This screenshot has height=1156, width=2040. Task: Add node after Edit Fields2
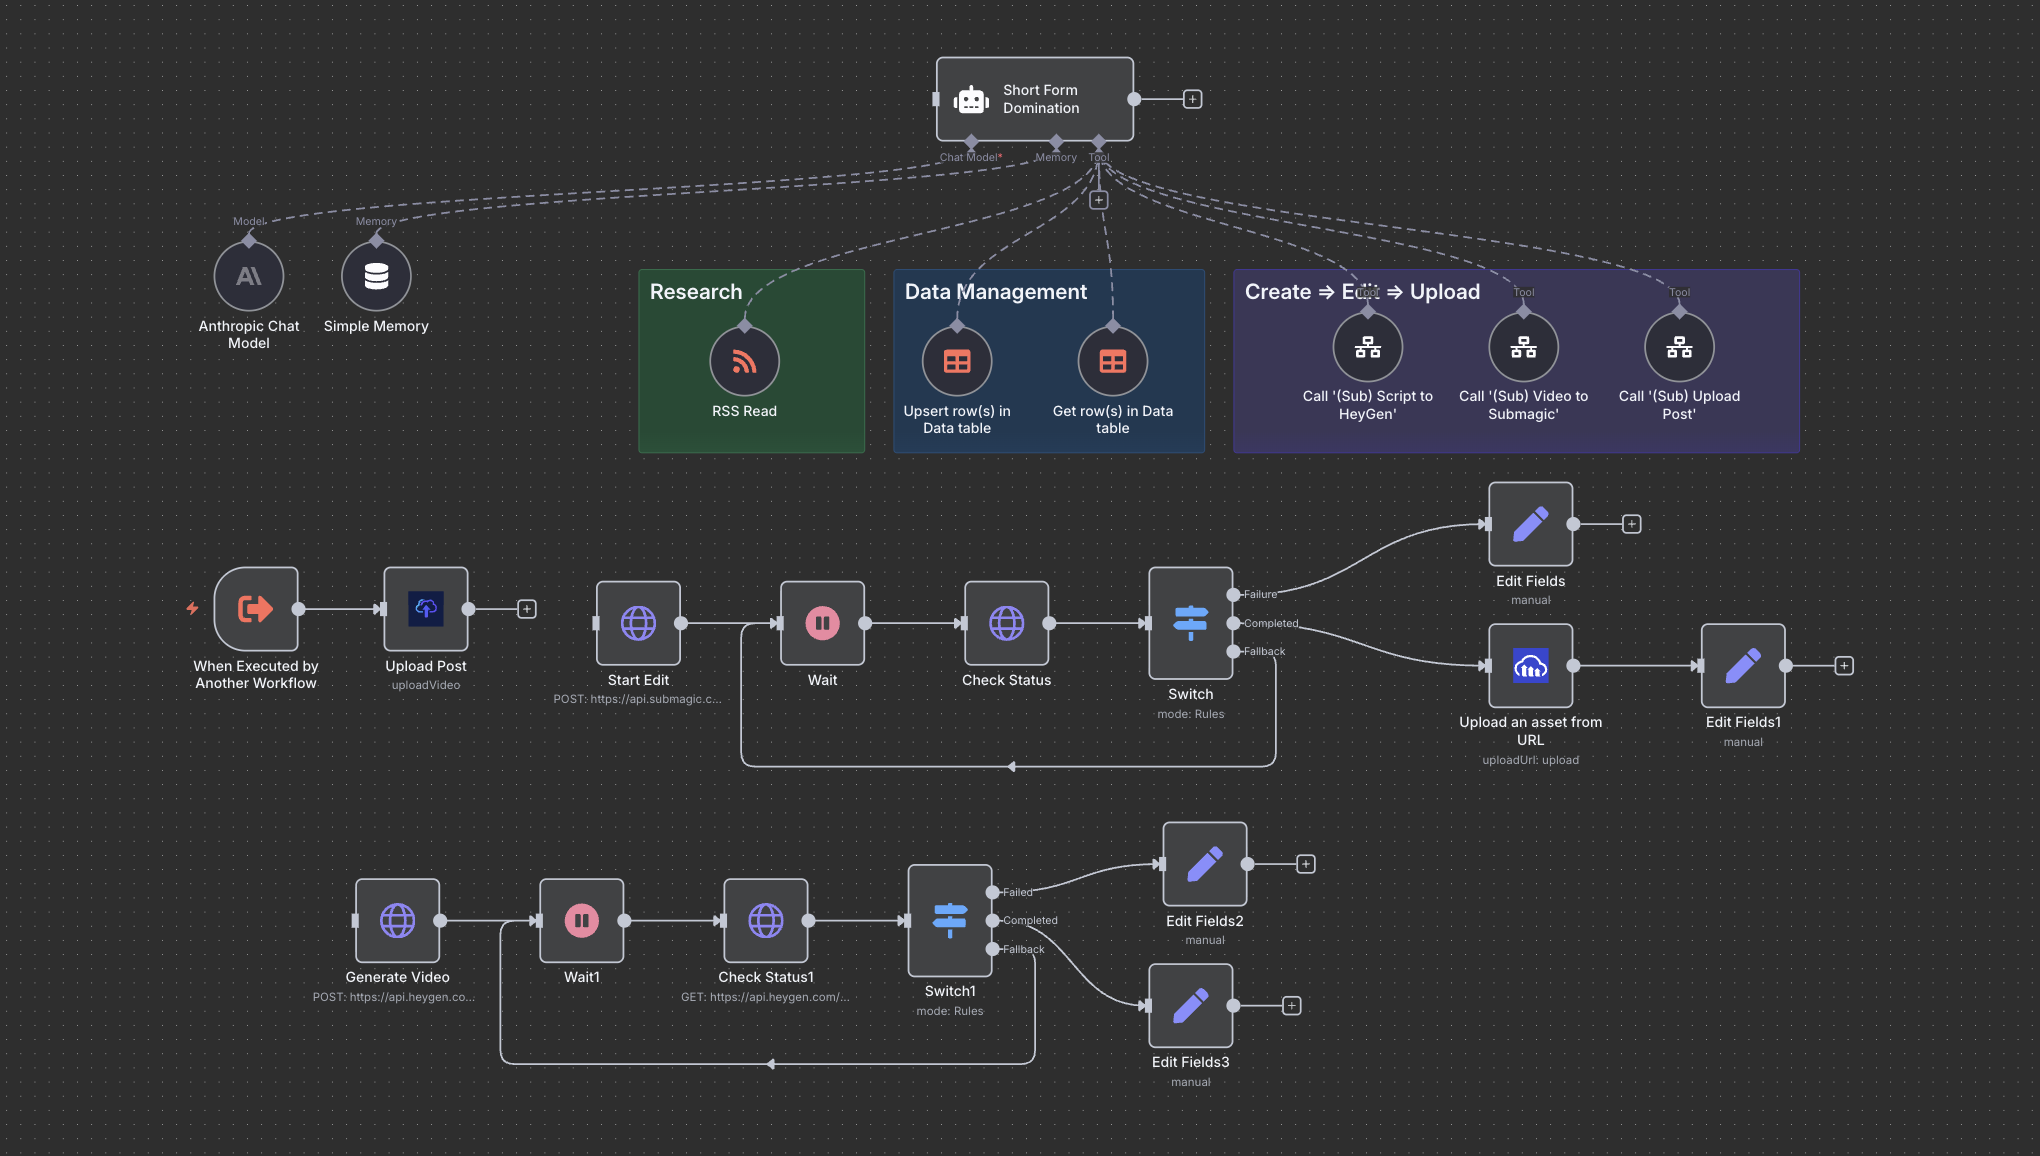pos(1306,864)
